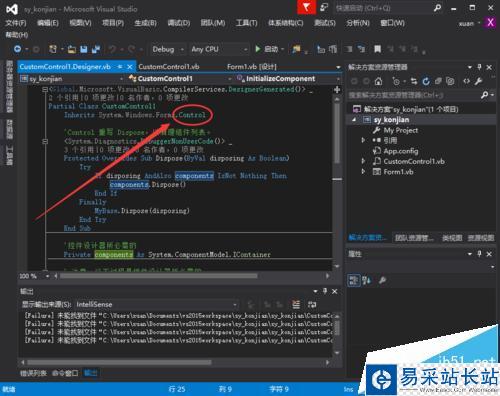Screen dimensions: 500x396
Task: Toggle categorized view in Properties panel
Action: (x=354, y=280)
